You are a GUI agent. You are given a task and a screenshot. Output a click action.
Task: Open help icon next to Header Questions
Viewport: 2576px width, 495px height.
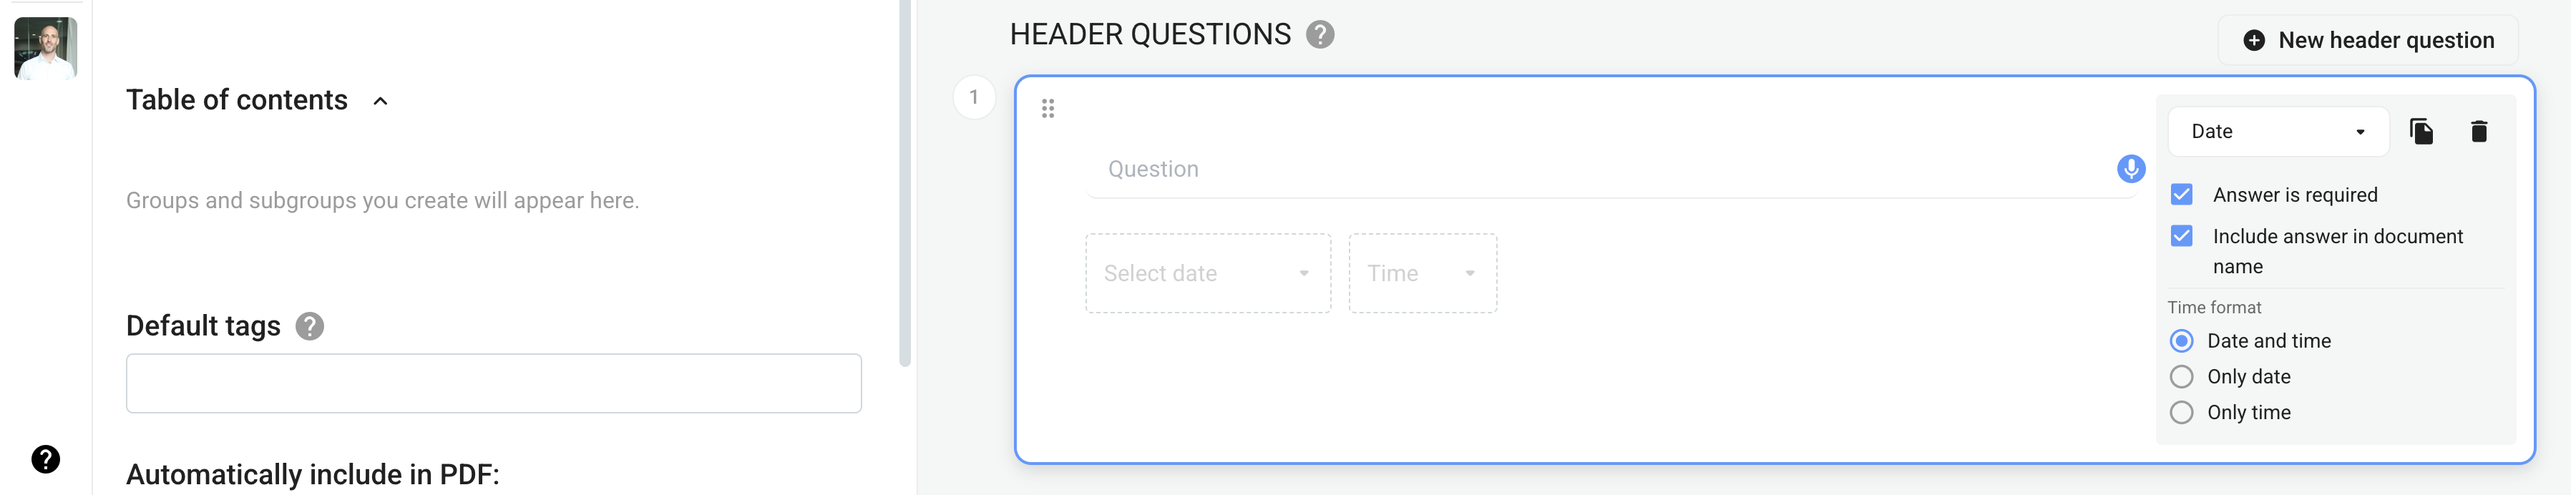pos(1320,35)
